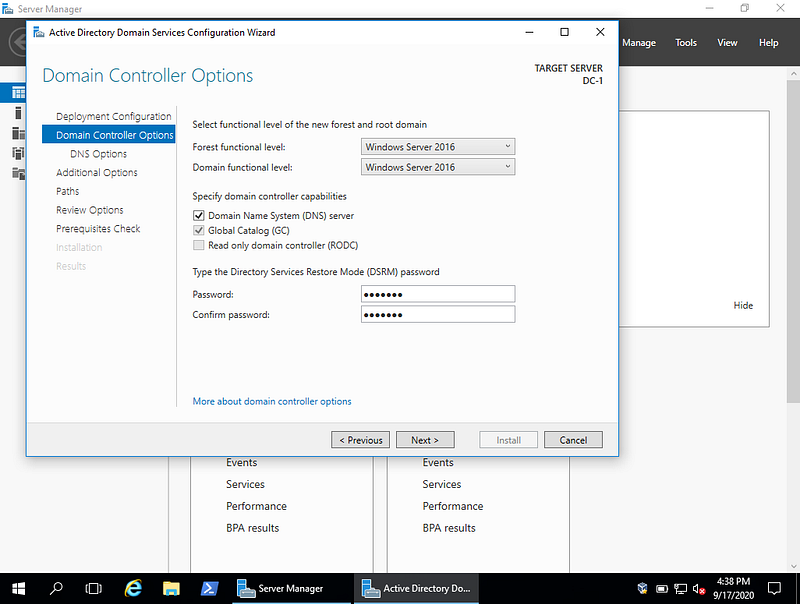This screenshot has height=604, width=800.
Task: Click the < Previous button
Action: coord(360,440)
